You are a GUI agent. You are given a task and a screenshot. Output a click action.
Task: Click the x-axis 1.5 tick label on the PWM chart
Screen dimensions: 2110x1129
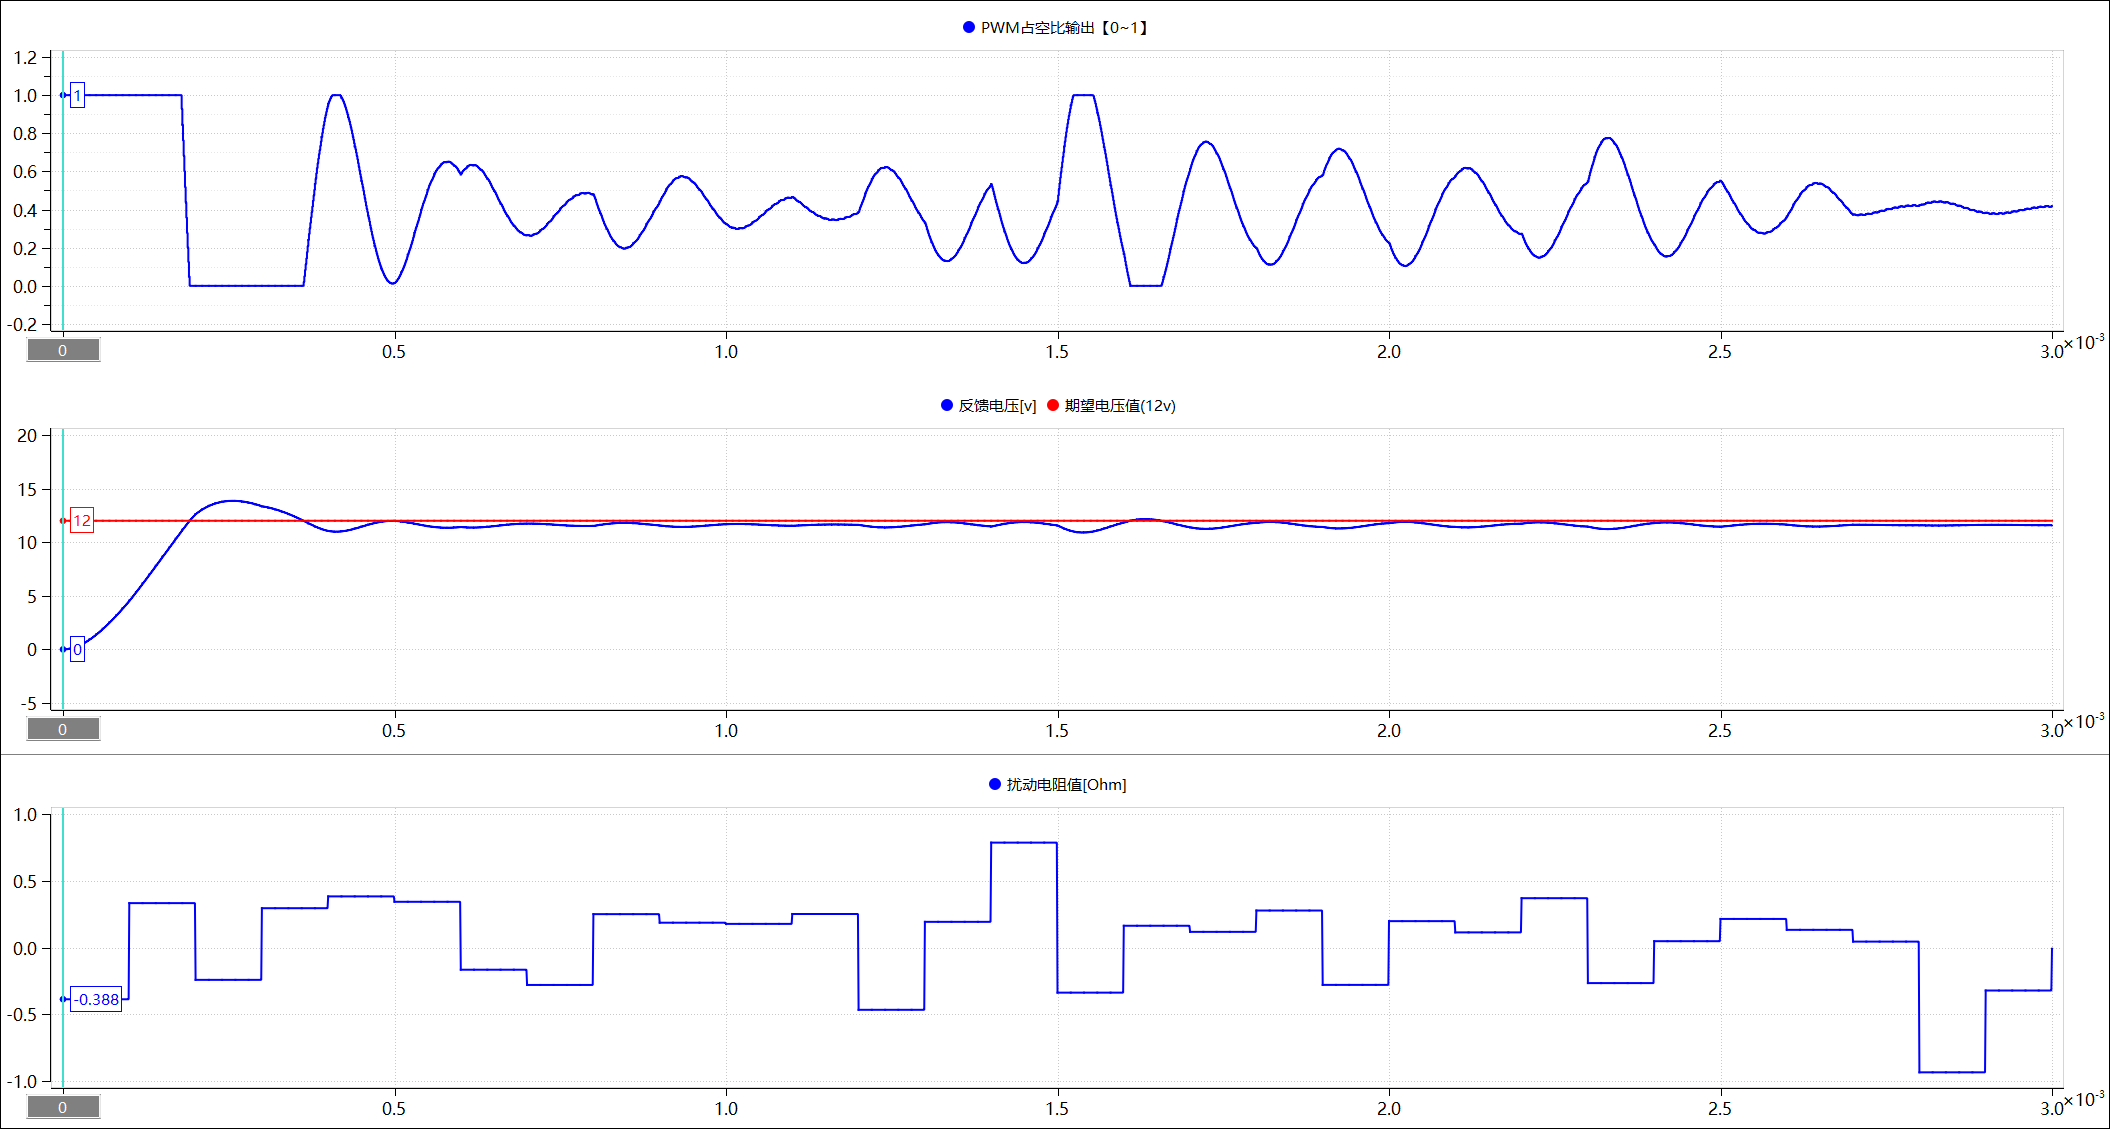point(1057,352)
